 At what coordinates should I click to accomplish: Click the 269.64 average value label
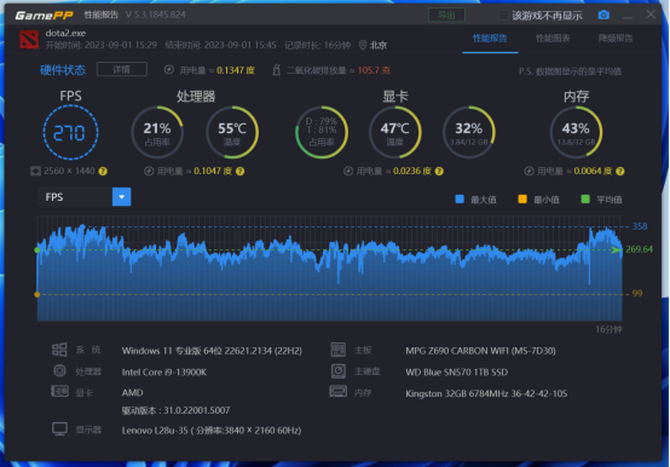pyautogui.click(x=639, y=249)
